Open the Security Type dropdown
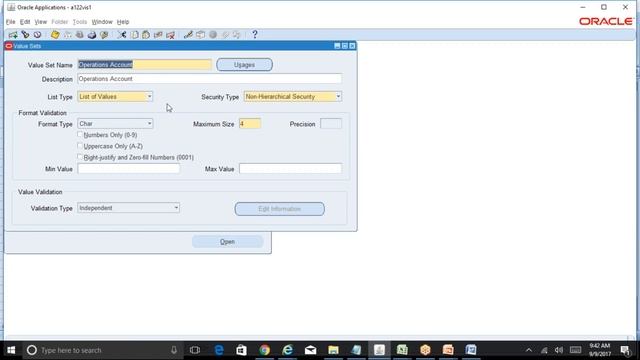 [338, 97]
